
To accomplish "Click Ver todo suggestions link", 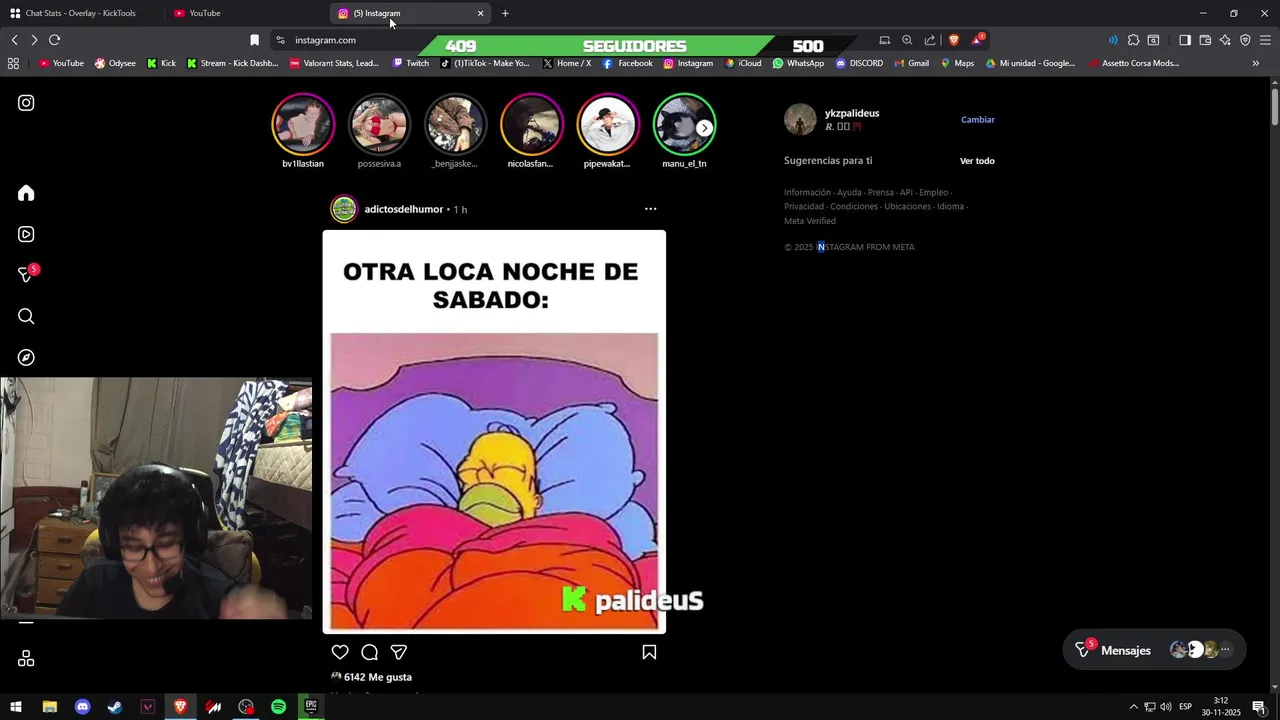I will [x=977, y=161].
